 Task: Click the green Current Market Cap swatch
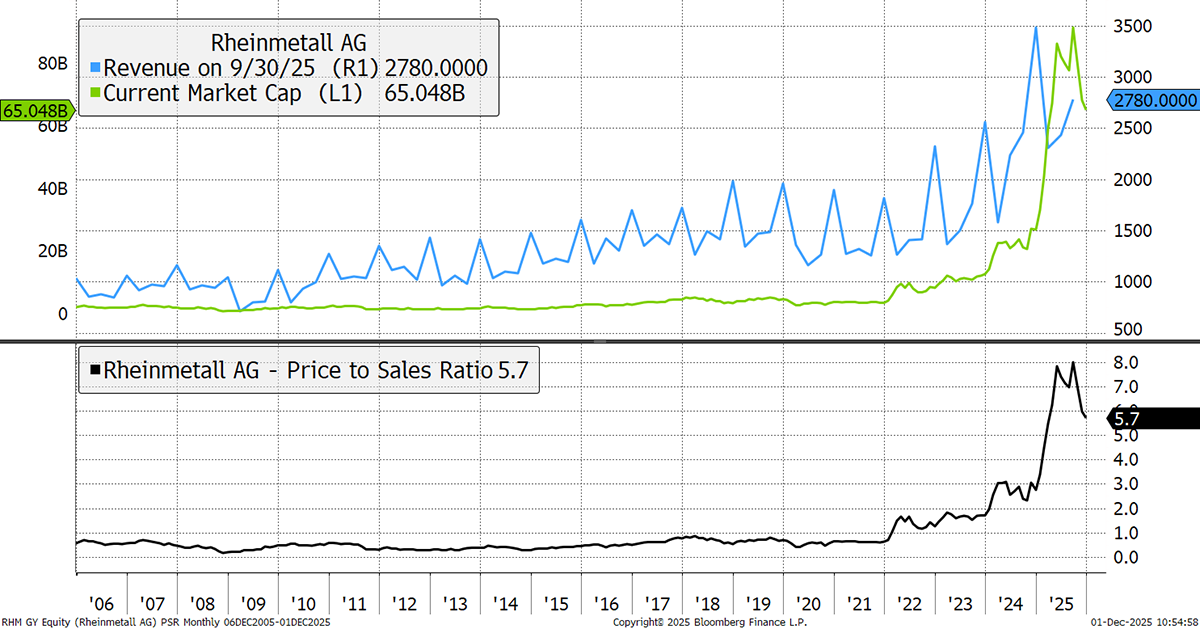coord(95,92)
